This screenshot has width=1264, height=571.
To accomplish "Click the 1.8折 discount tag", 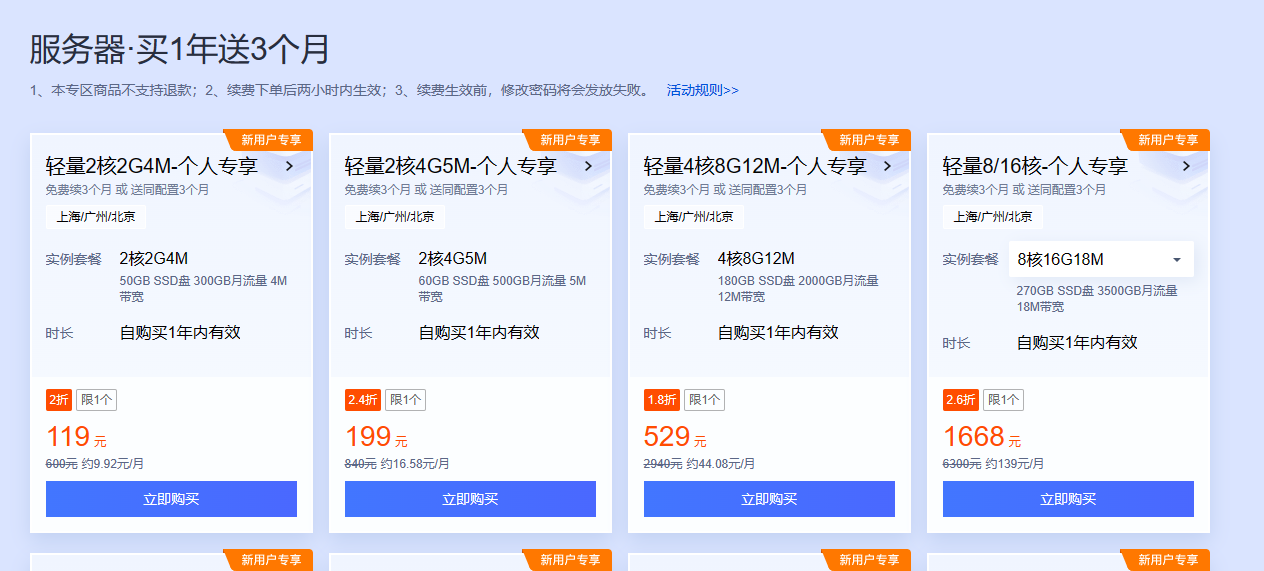I will 662,400.
